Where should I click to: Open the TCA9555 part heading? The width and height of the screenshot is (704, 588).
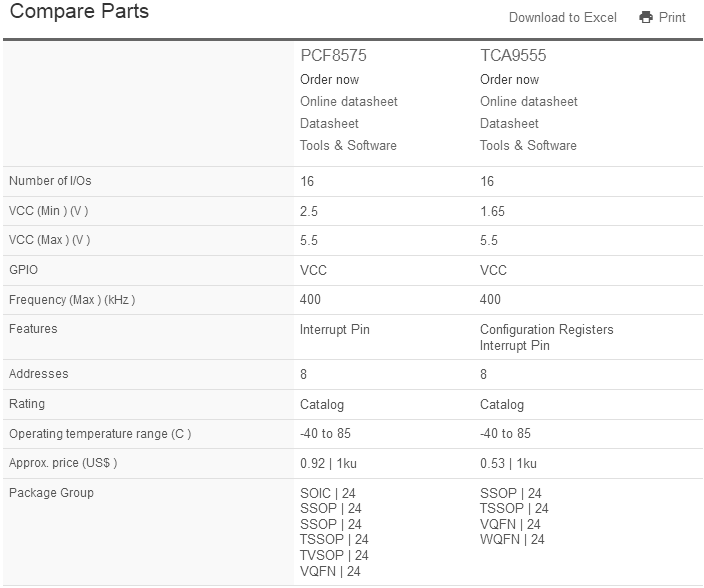[513, 56]
